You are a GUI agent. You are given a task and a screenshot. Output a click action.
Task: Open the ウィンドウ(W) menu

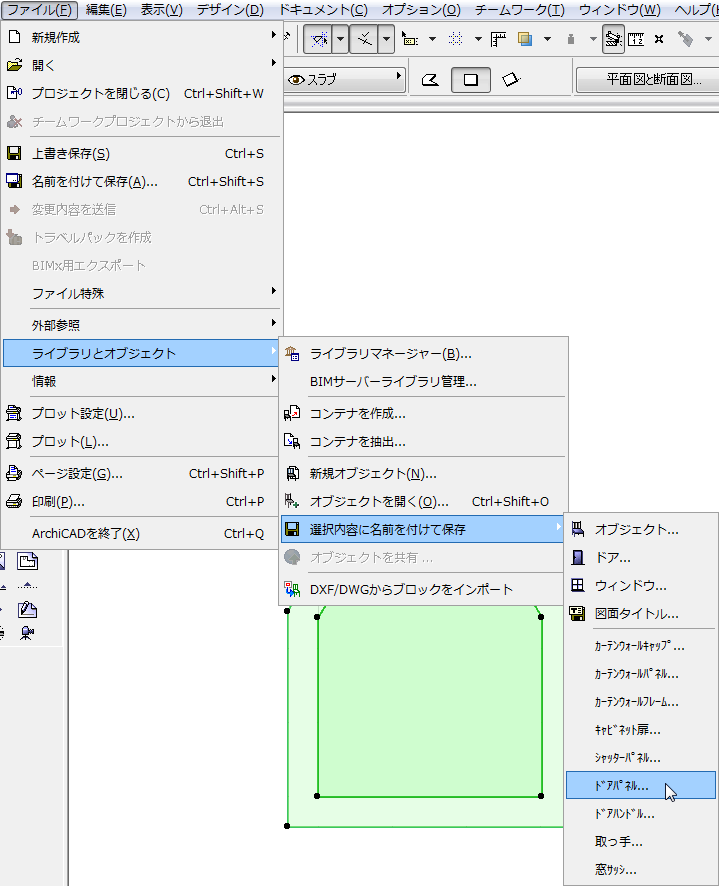(x=620, y=10)
